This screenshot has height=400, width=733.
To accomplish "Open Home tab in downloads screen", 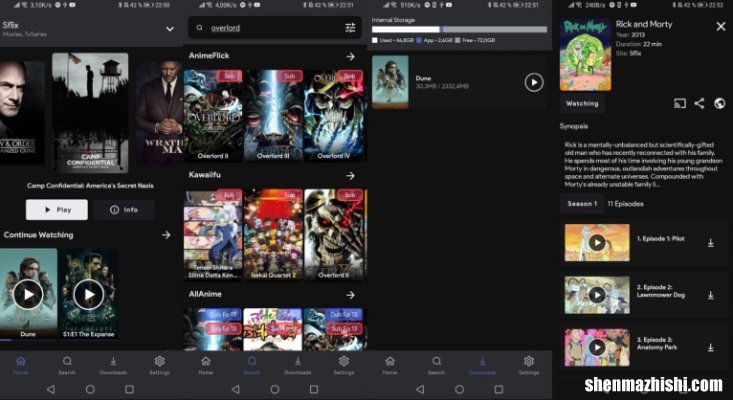I will (x=390, y=365).
